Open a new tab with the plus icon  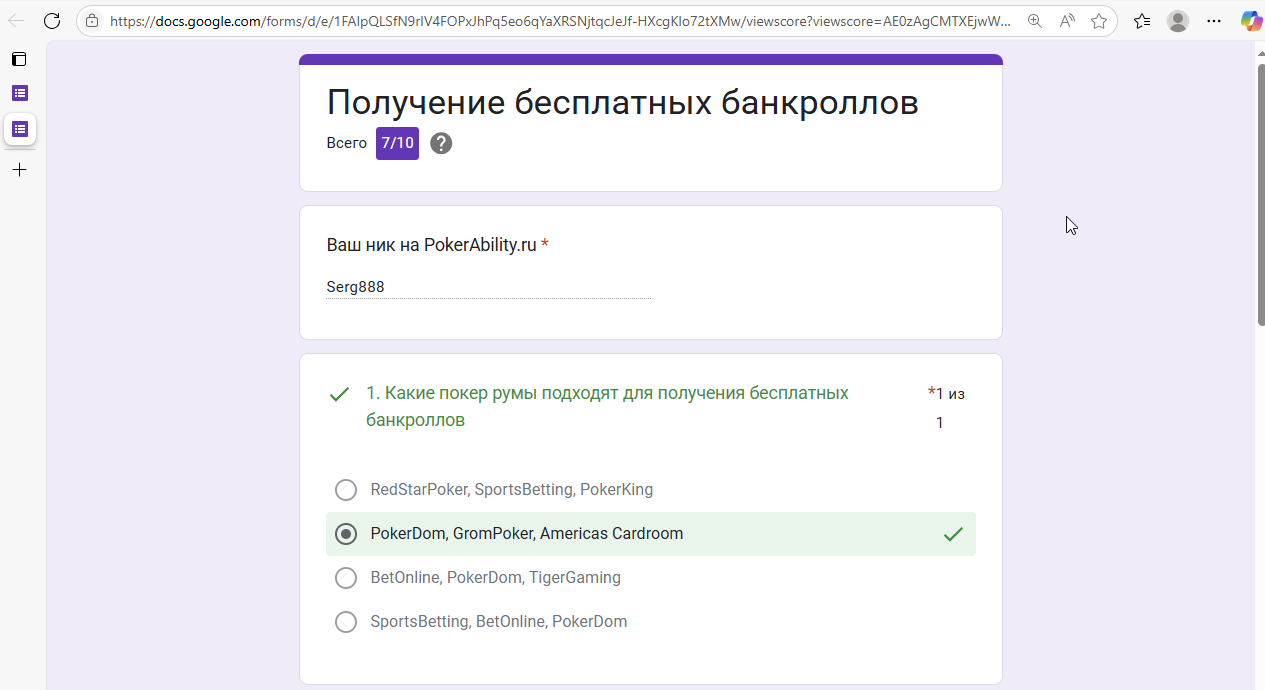click(19, 170)
